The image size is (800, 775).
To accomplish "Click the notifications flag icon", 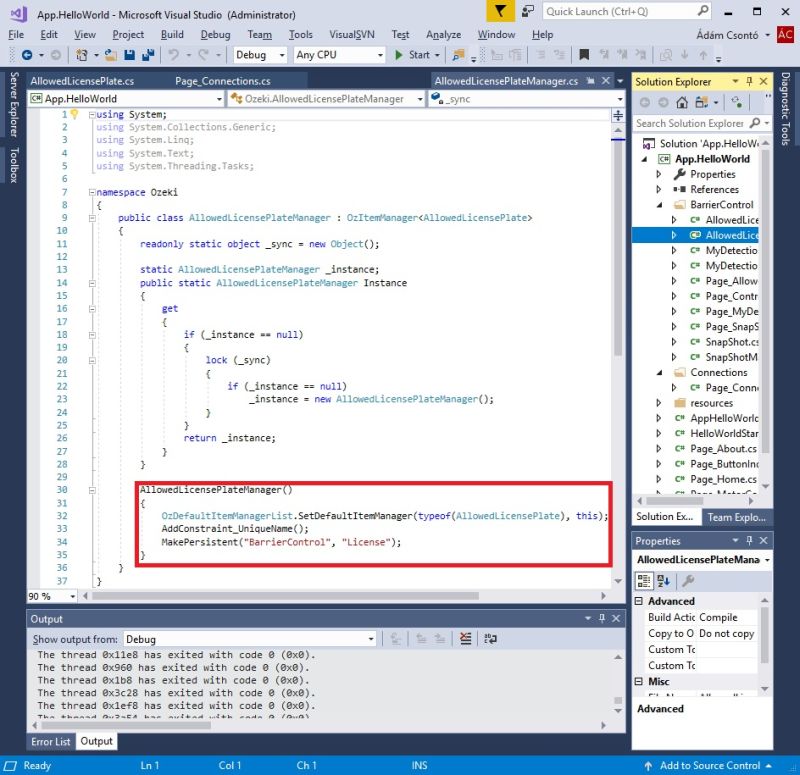I will point(501,11).
